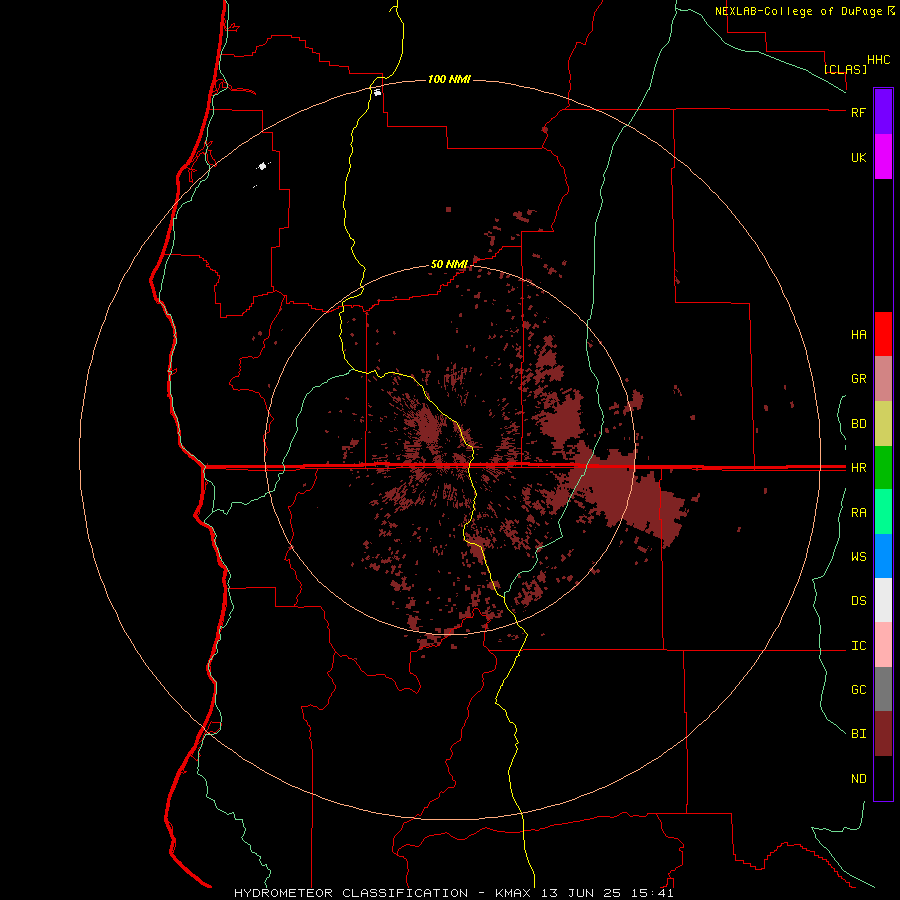Click the dark red BI legend swatch
This screenshot has height=900, width=900.
pyautogui.click(x=883, y=734)
